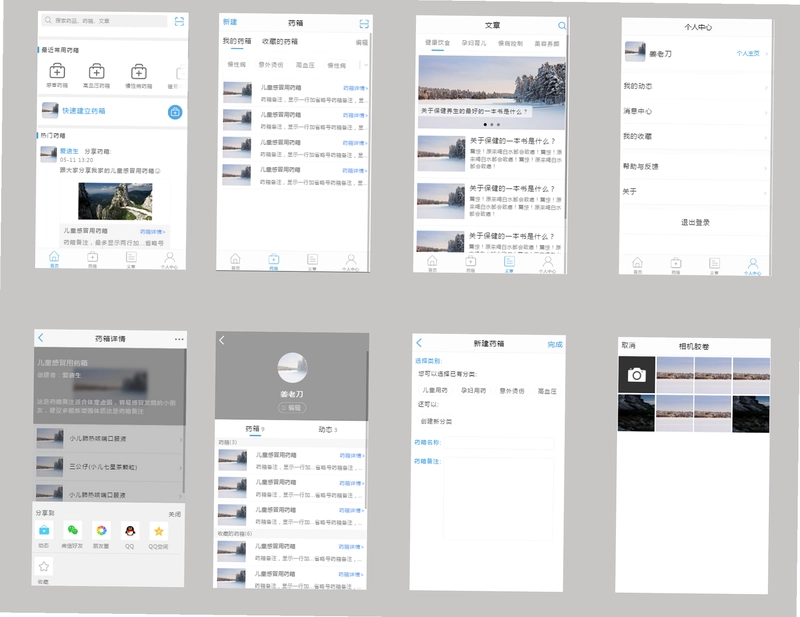
Task: Expand the category filter chevron on 药箱 screen
Action: (365, 65)
